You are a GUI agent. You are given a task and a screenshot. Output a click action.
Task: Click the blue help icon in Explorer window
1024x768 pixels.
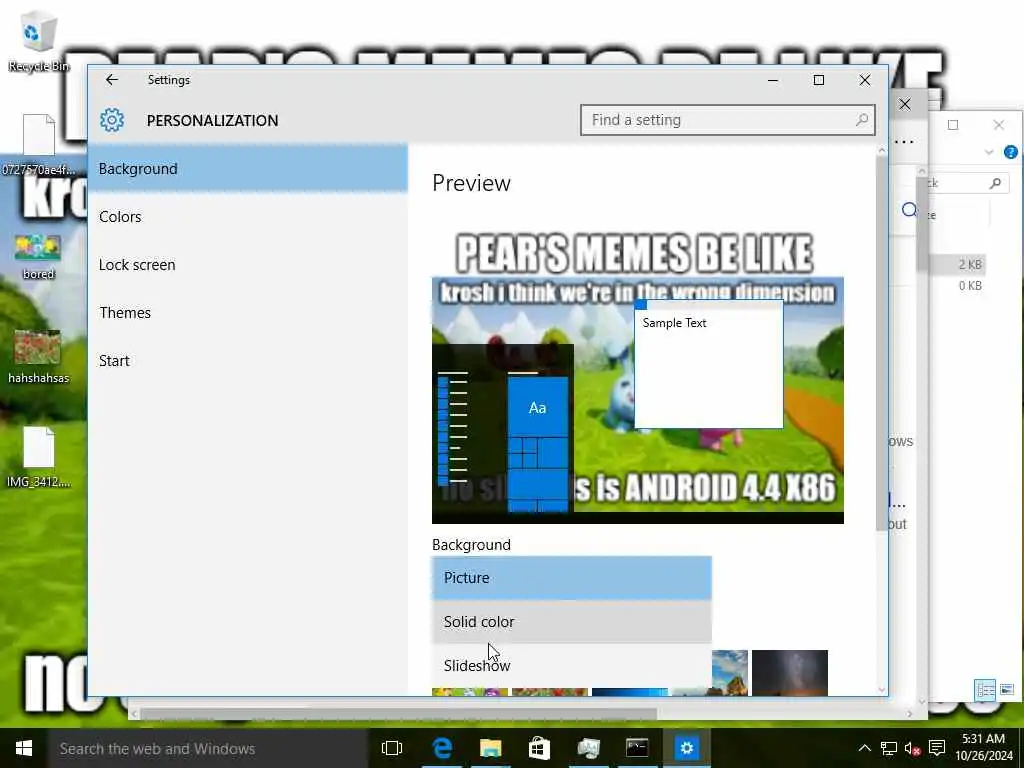pos(1010,152)
